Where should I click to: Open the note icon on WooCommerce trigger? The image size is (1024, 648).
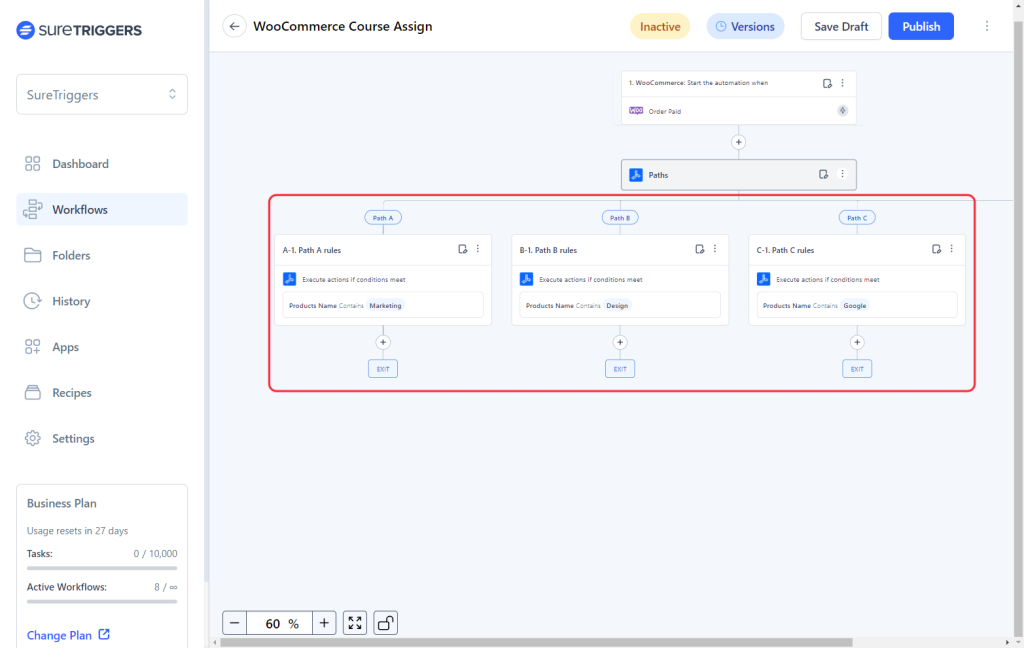point(827,83)
